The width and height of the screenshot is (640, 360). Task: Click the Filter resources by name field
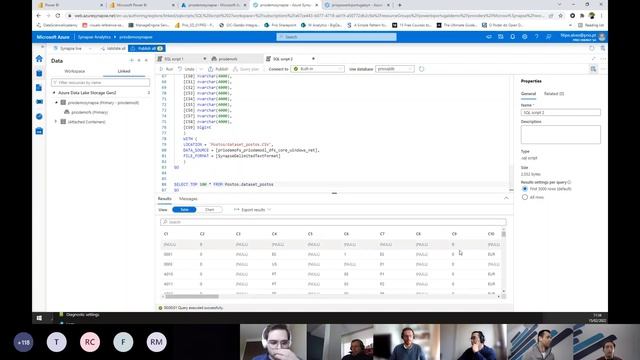[x=100, y=82]
